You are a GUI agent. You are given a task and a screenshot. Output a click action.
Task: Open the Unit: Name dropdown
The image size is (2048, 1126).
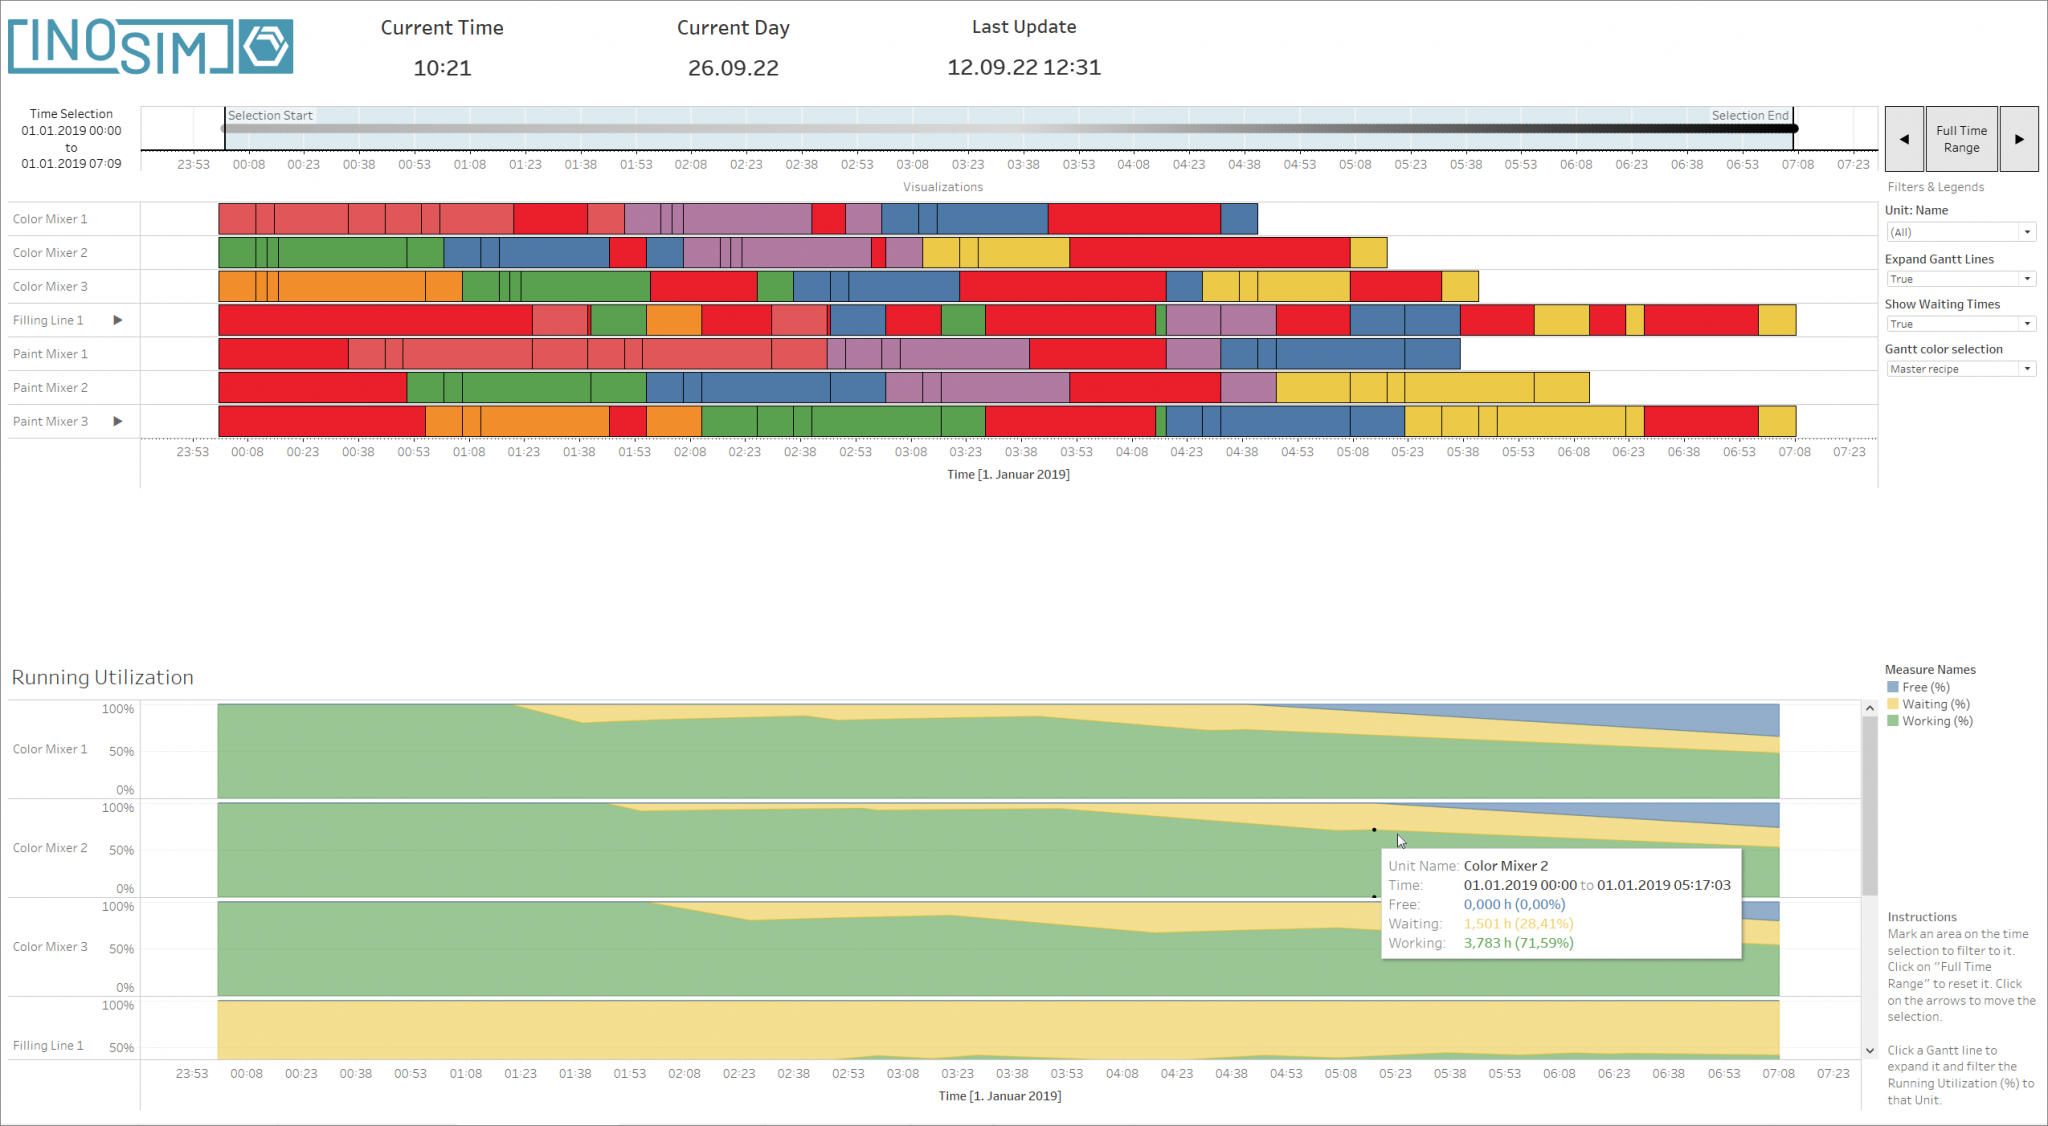click(x=1960, y=232)
